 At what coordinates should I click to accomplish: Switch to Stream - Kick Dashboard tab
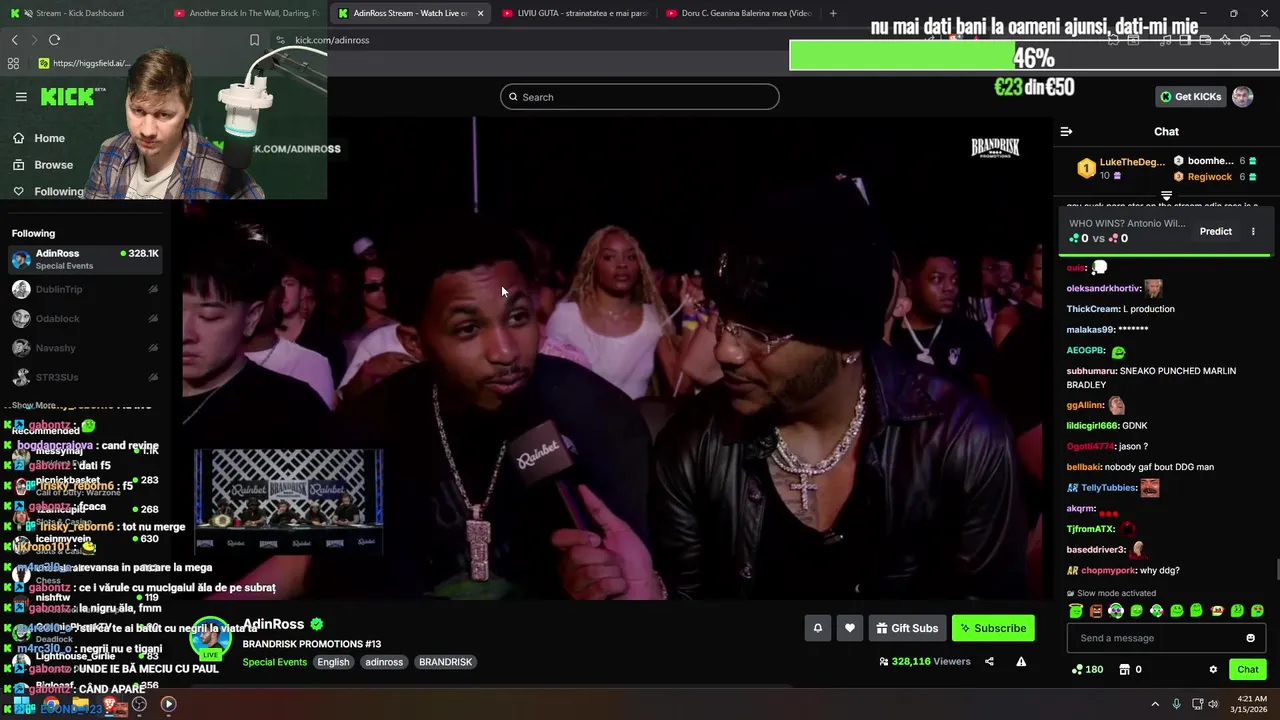point(80,13)
